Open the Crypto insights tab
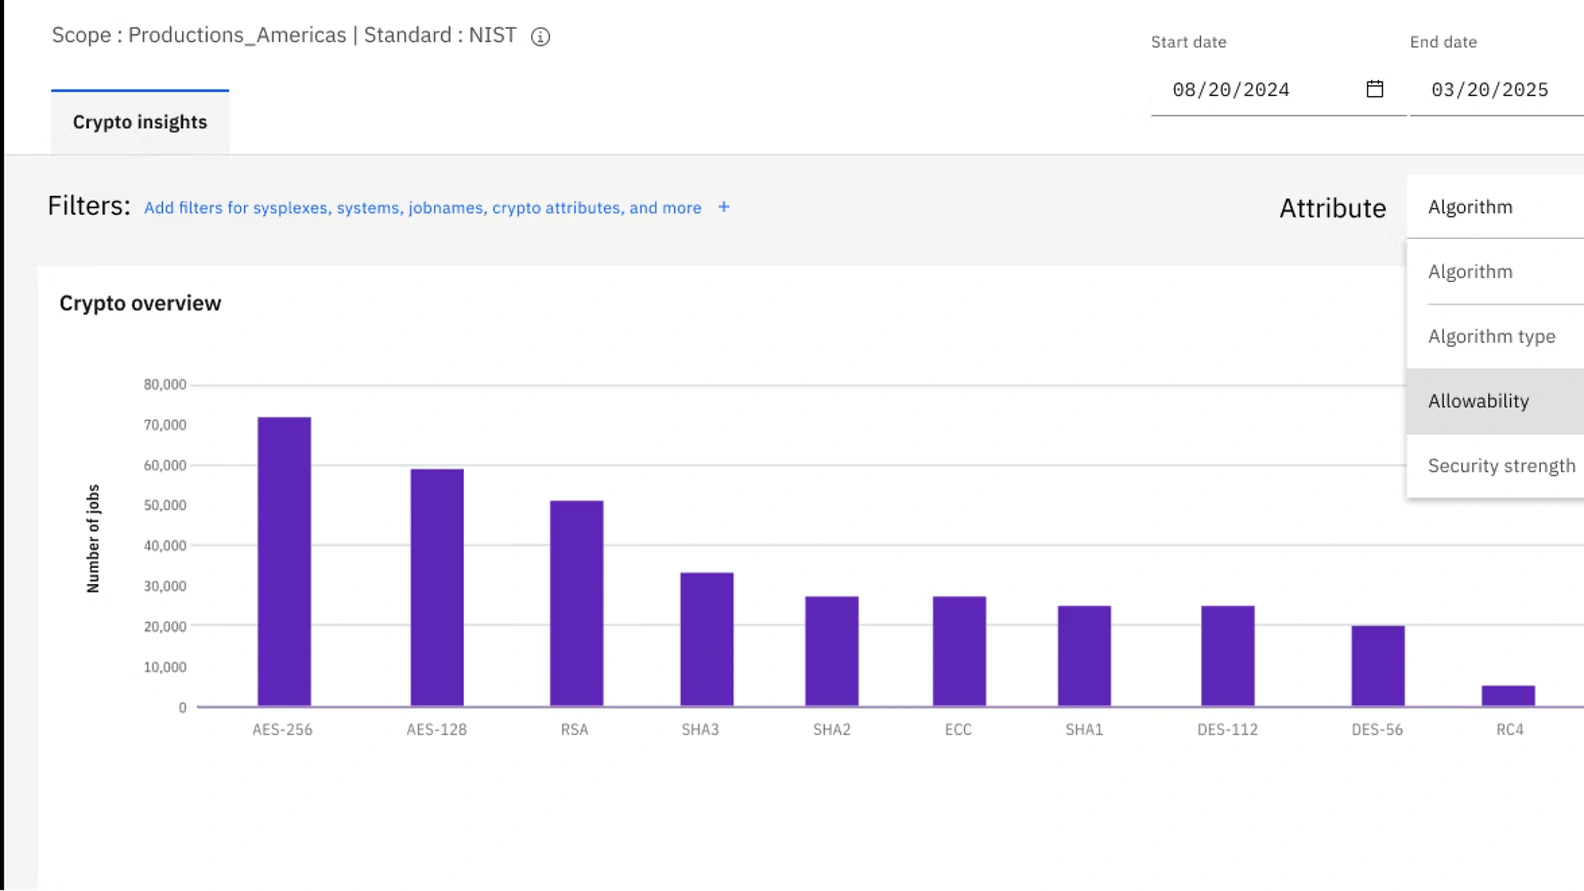This screenshot has height=891, width=1584. (140, 122)
